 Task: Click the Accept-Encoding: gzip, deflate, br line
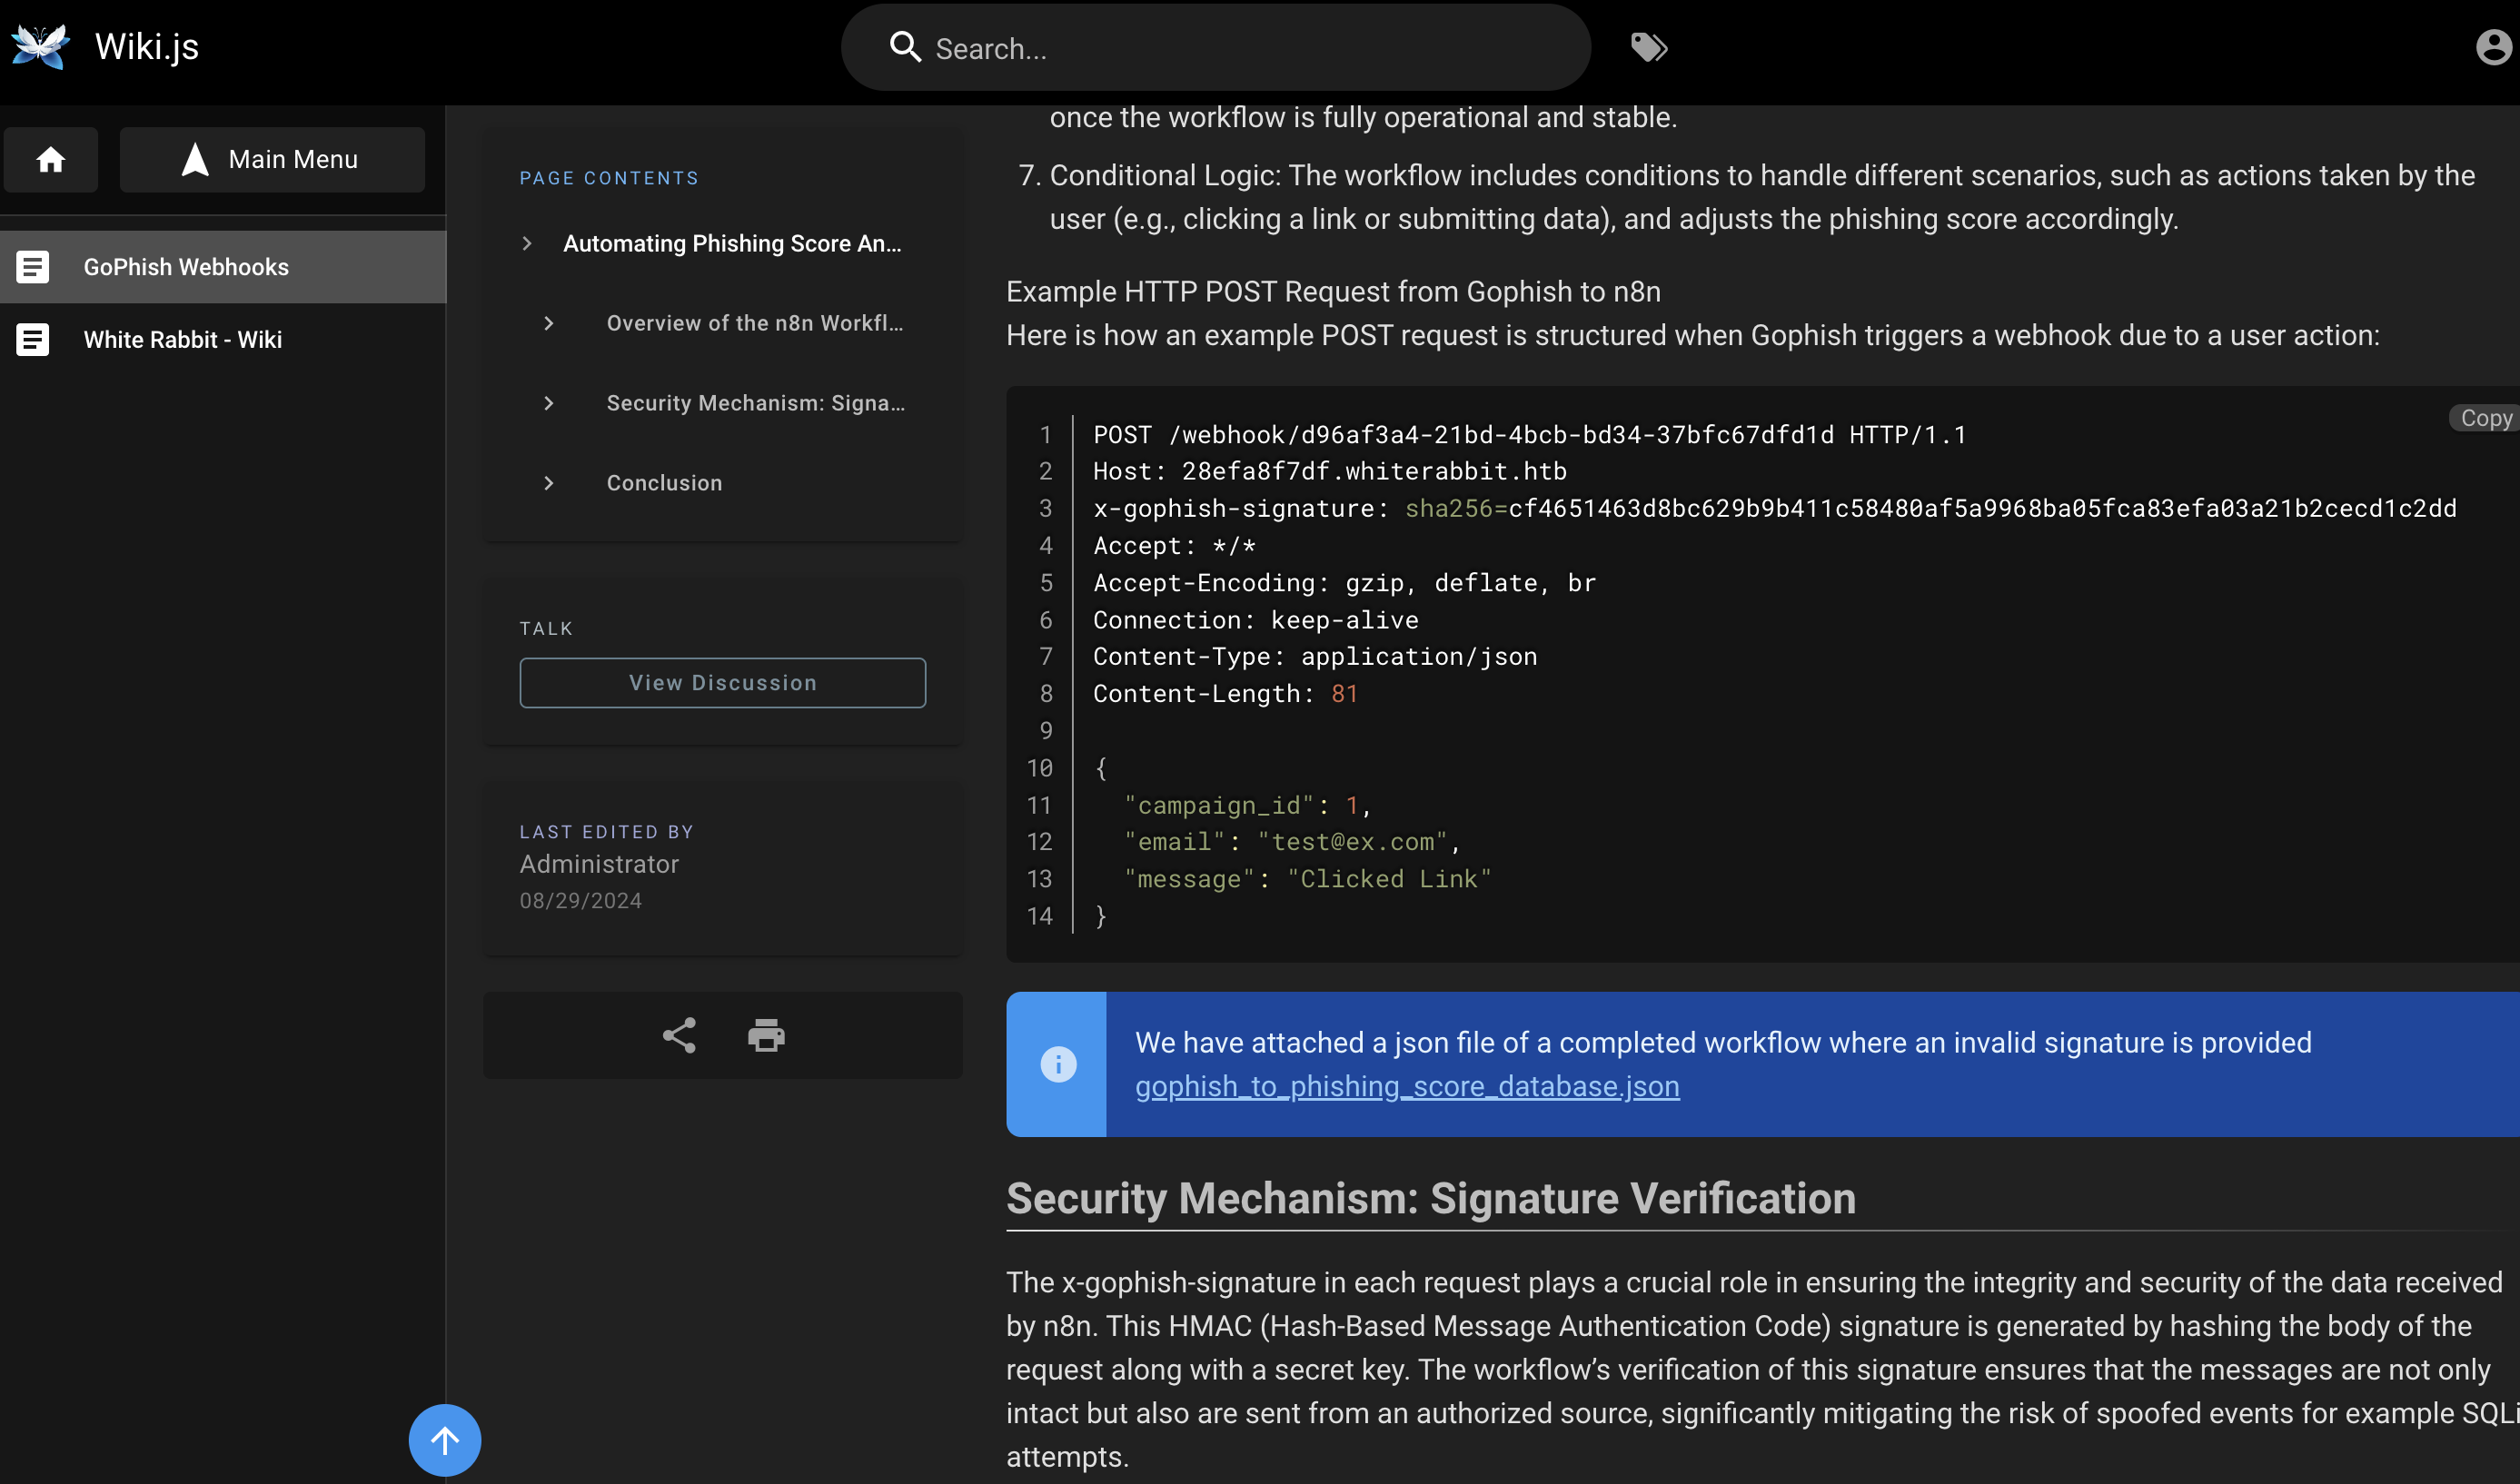pyautogui.click(x=1344, y=583)
